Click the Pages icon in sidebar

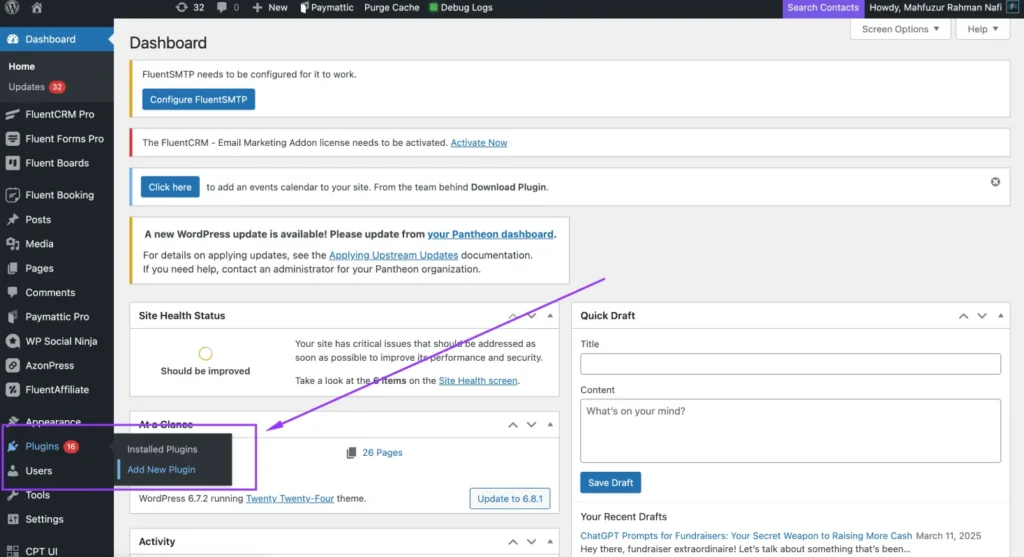12,268
